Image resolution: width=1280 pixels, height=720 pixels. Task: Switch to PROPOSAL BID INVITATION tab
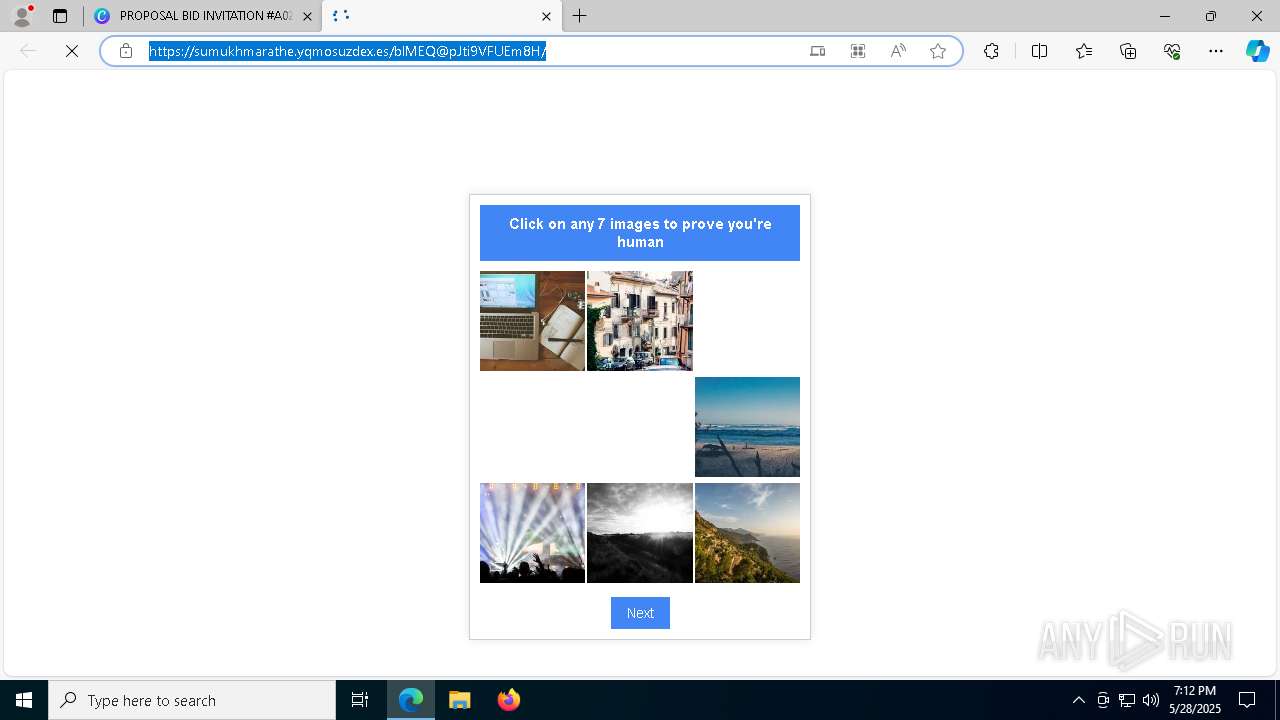(x=202, y=16)
